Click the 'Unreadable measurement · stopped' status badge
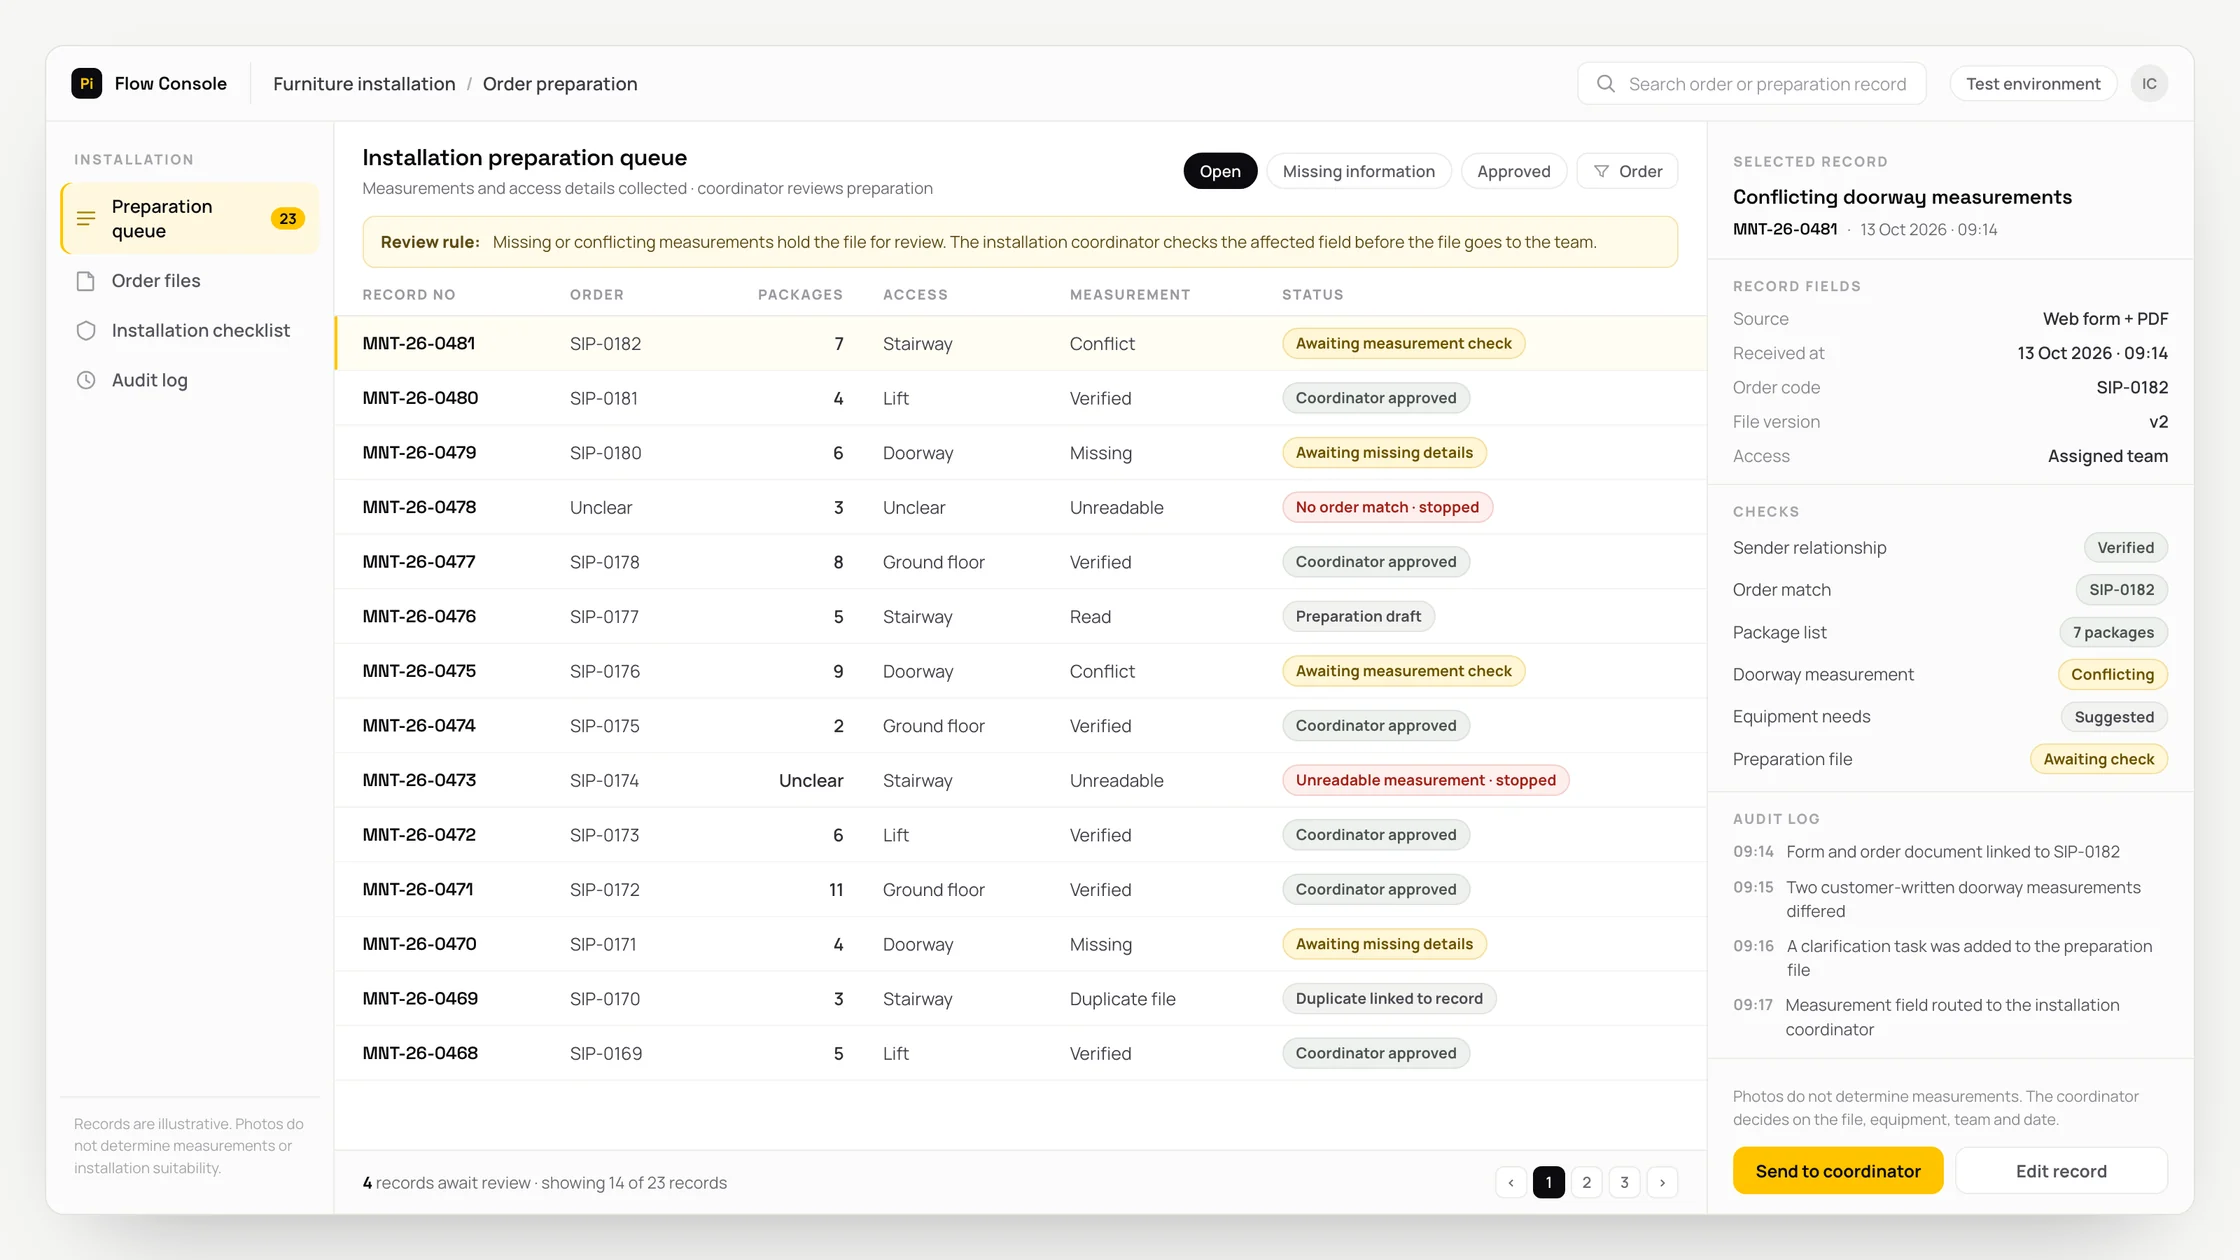Screen dimensions: 2240x1260 pyautogui.click(x=1426, y=780)
